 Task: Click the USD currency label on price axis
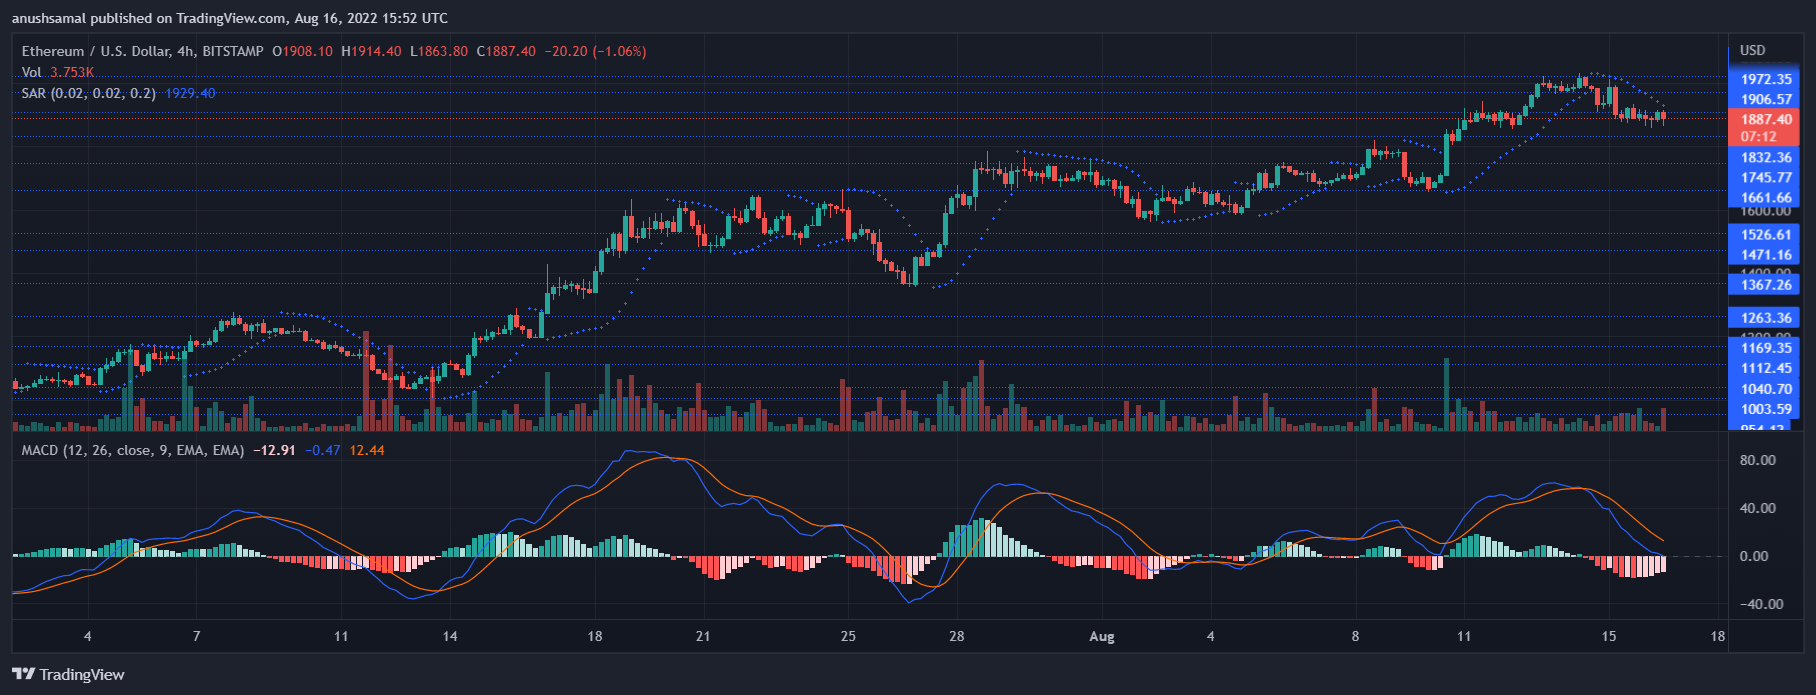[1752, 50]
